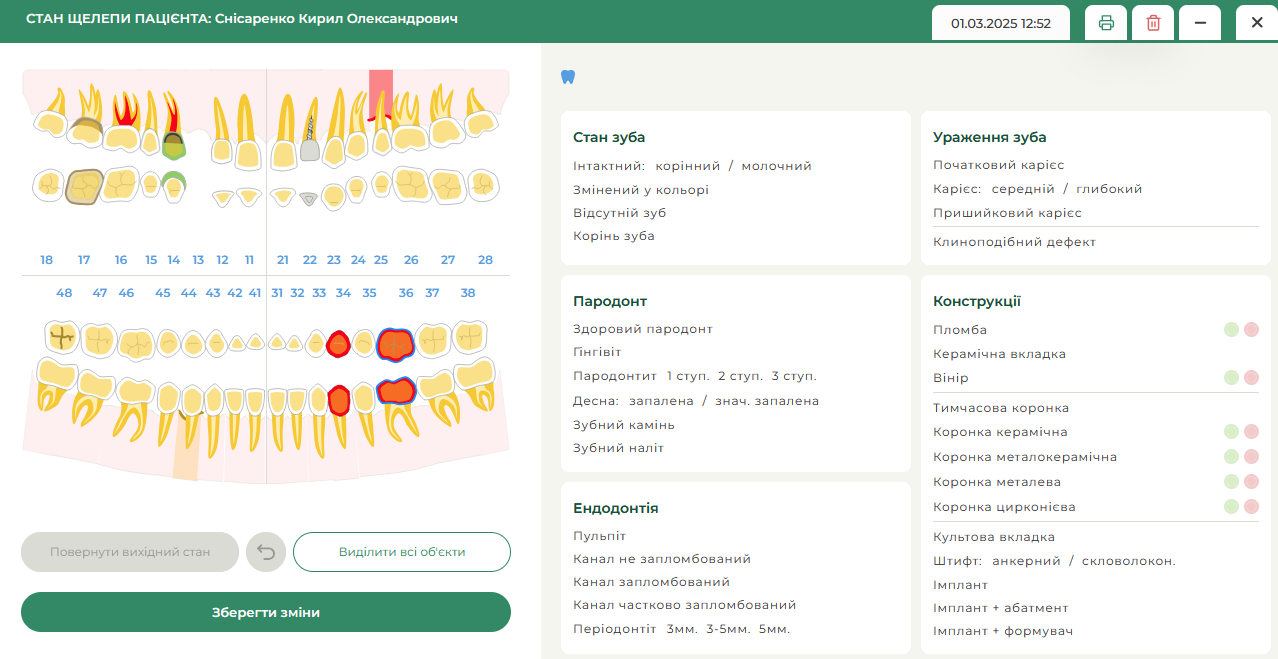Select the upper tooth 17 with brown filling
Image resolution: width=1278 pixels, height=659 pixels.
[x=85, y=186]
